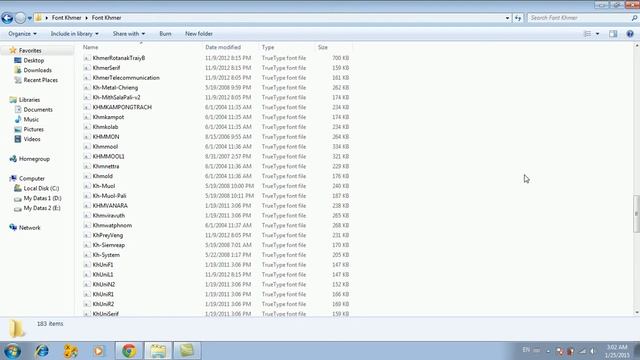640x360 pixels.
Task: Open Google Chrome from the taskbar
Action: (129, 351)
